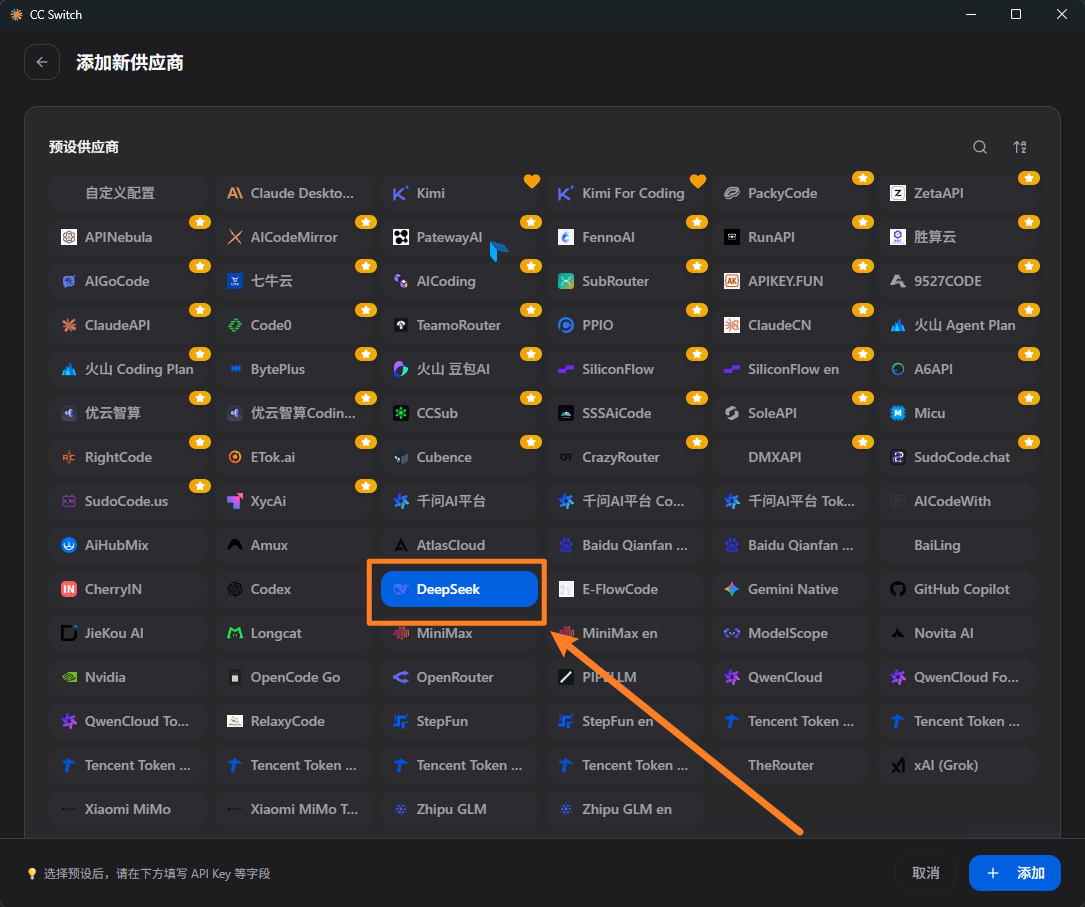Select the SiliconFlow en preset

coord(791,369)
